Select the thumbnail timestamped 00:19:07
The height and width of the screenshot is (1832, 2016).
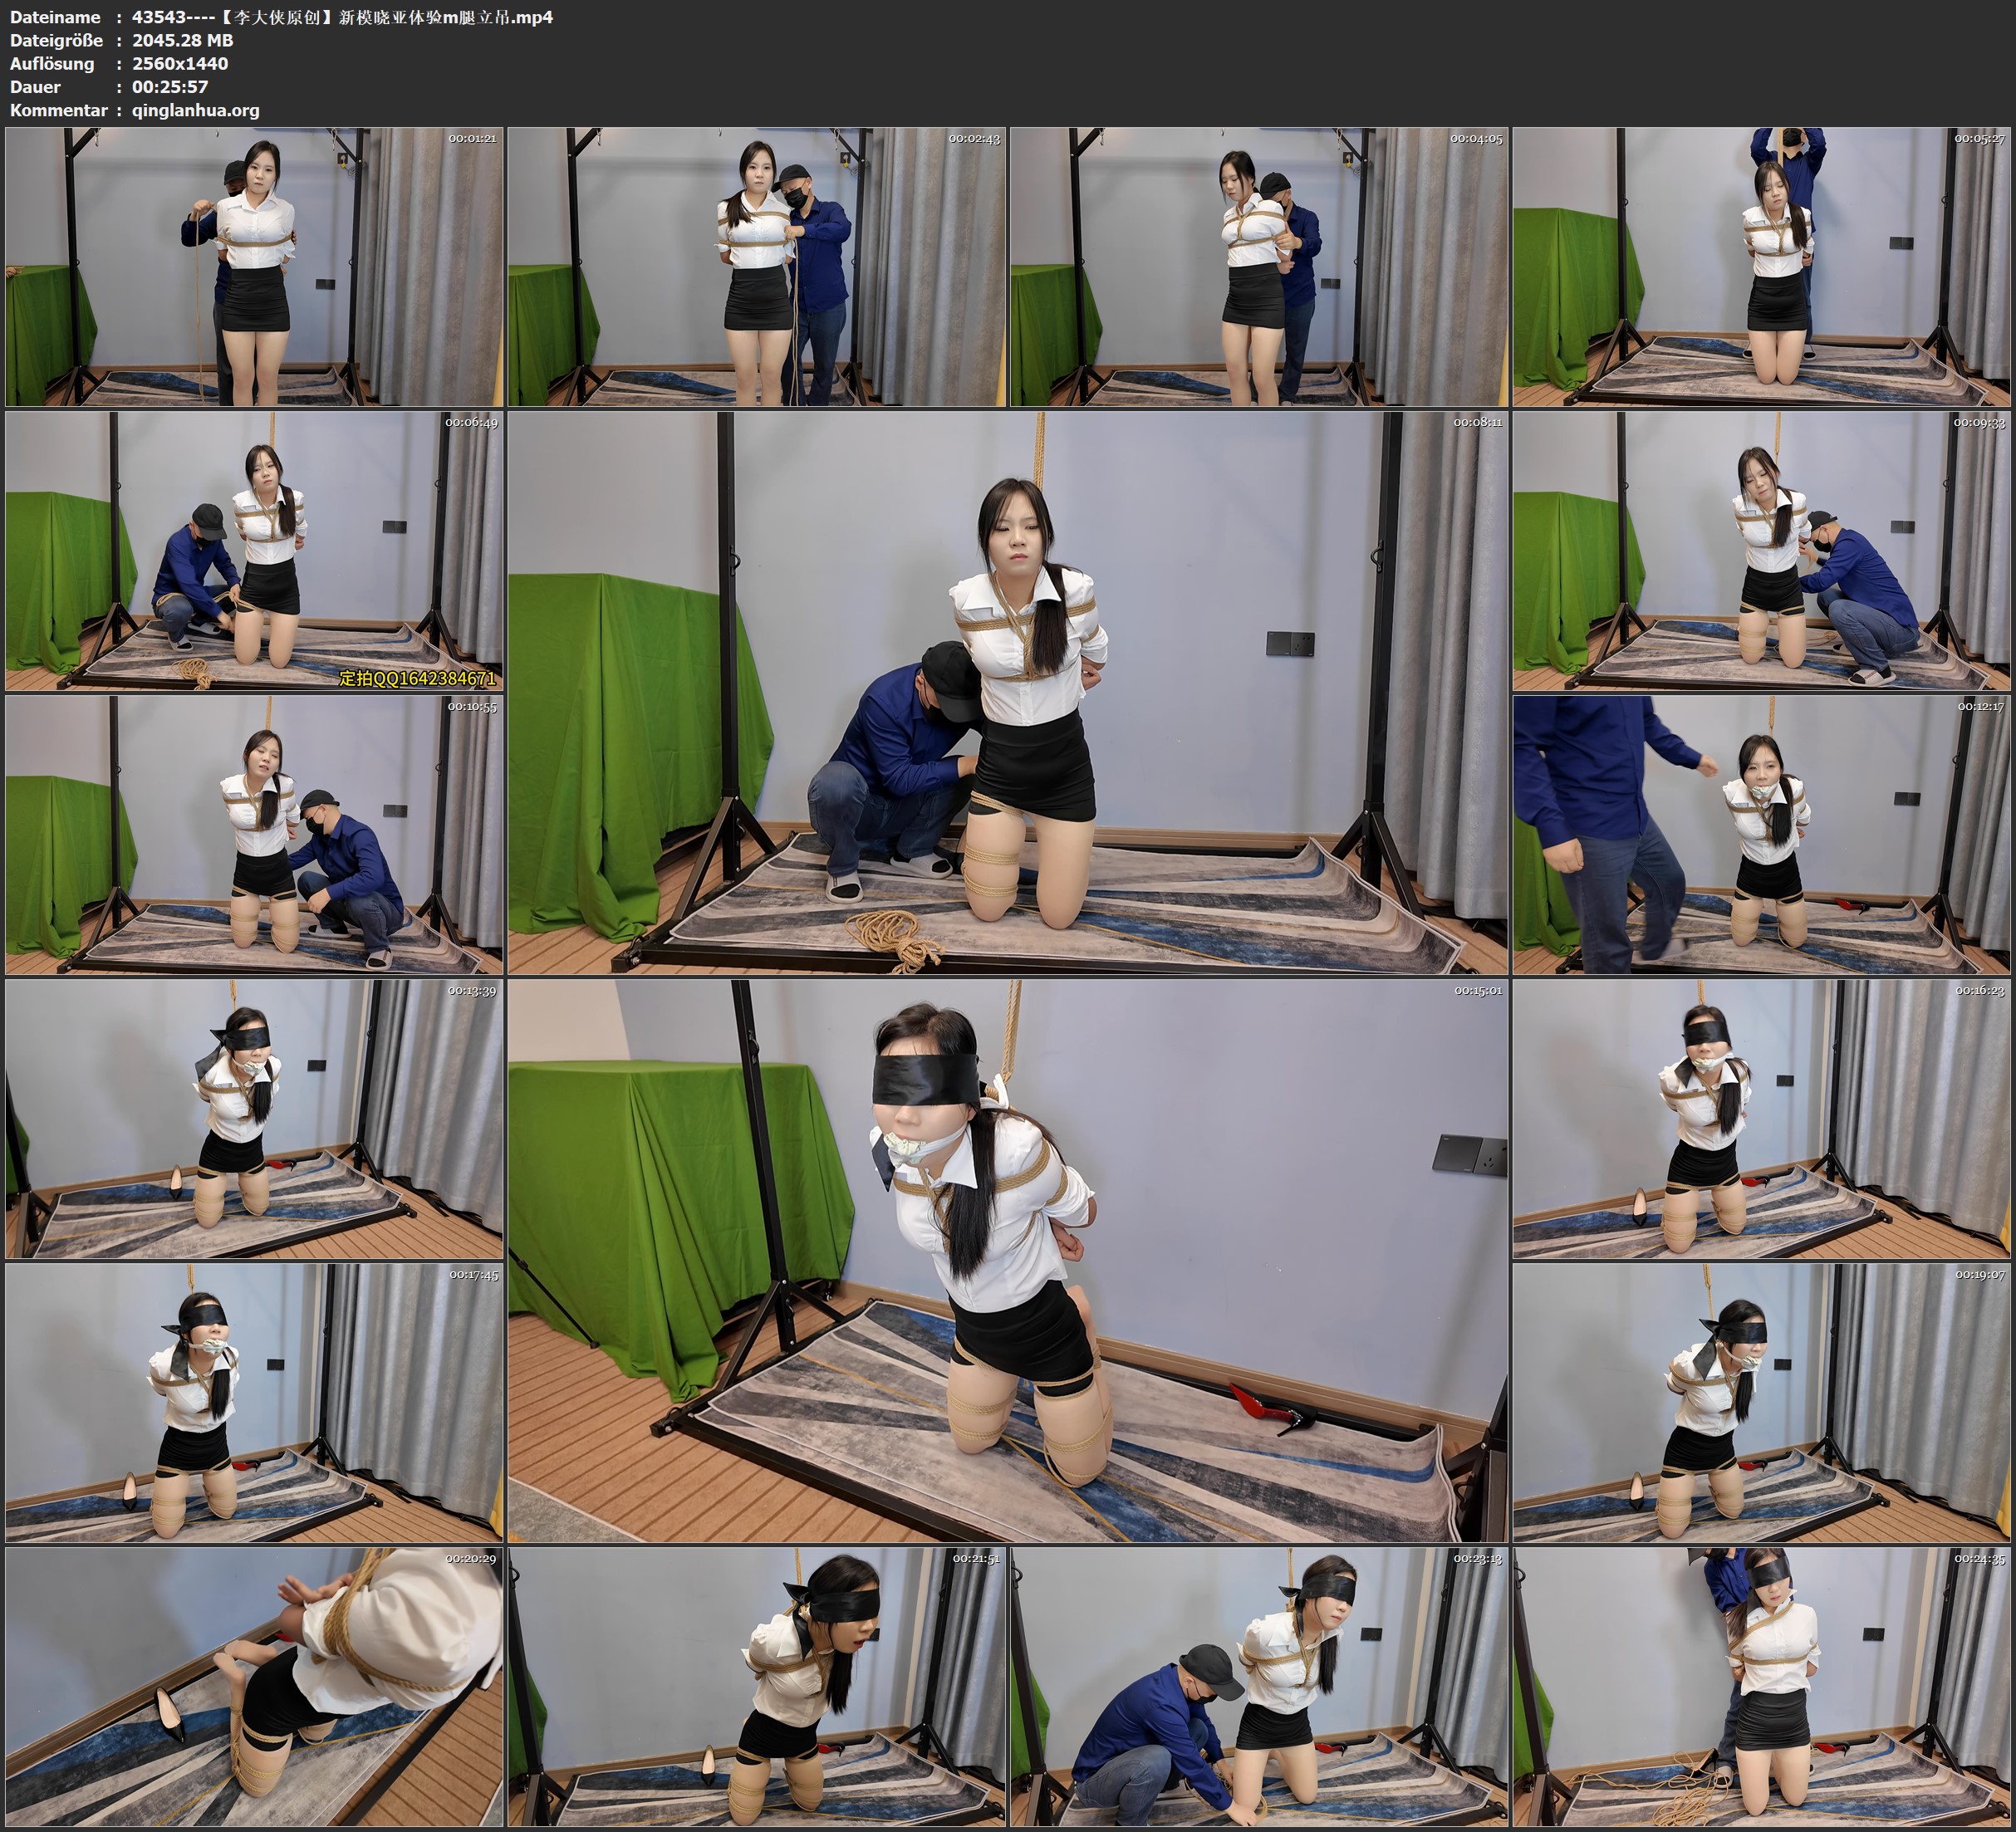coord(1760,1402)
